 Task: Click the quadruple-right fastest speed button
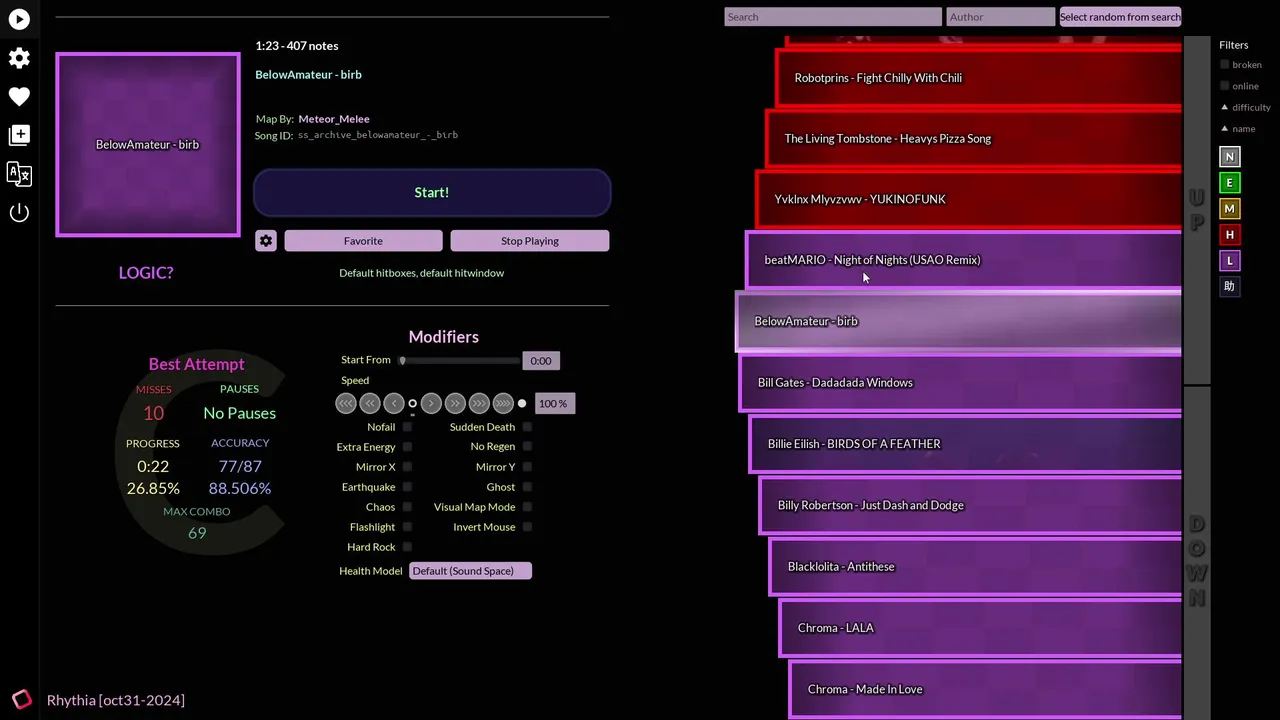[503, 403]
